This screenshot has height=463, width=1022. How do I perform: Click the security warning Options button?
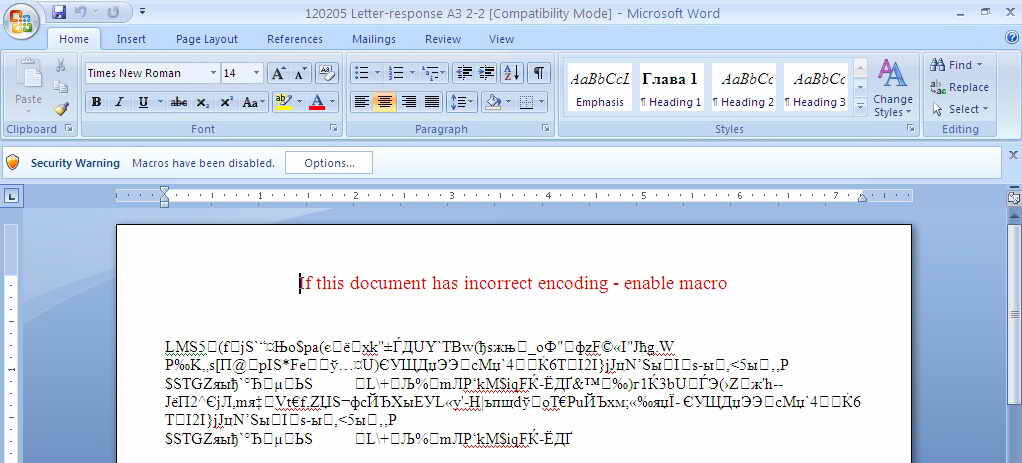[329, 163]
